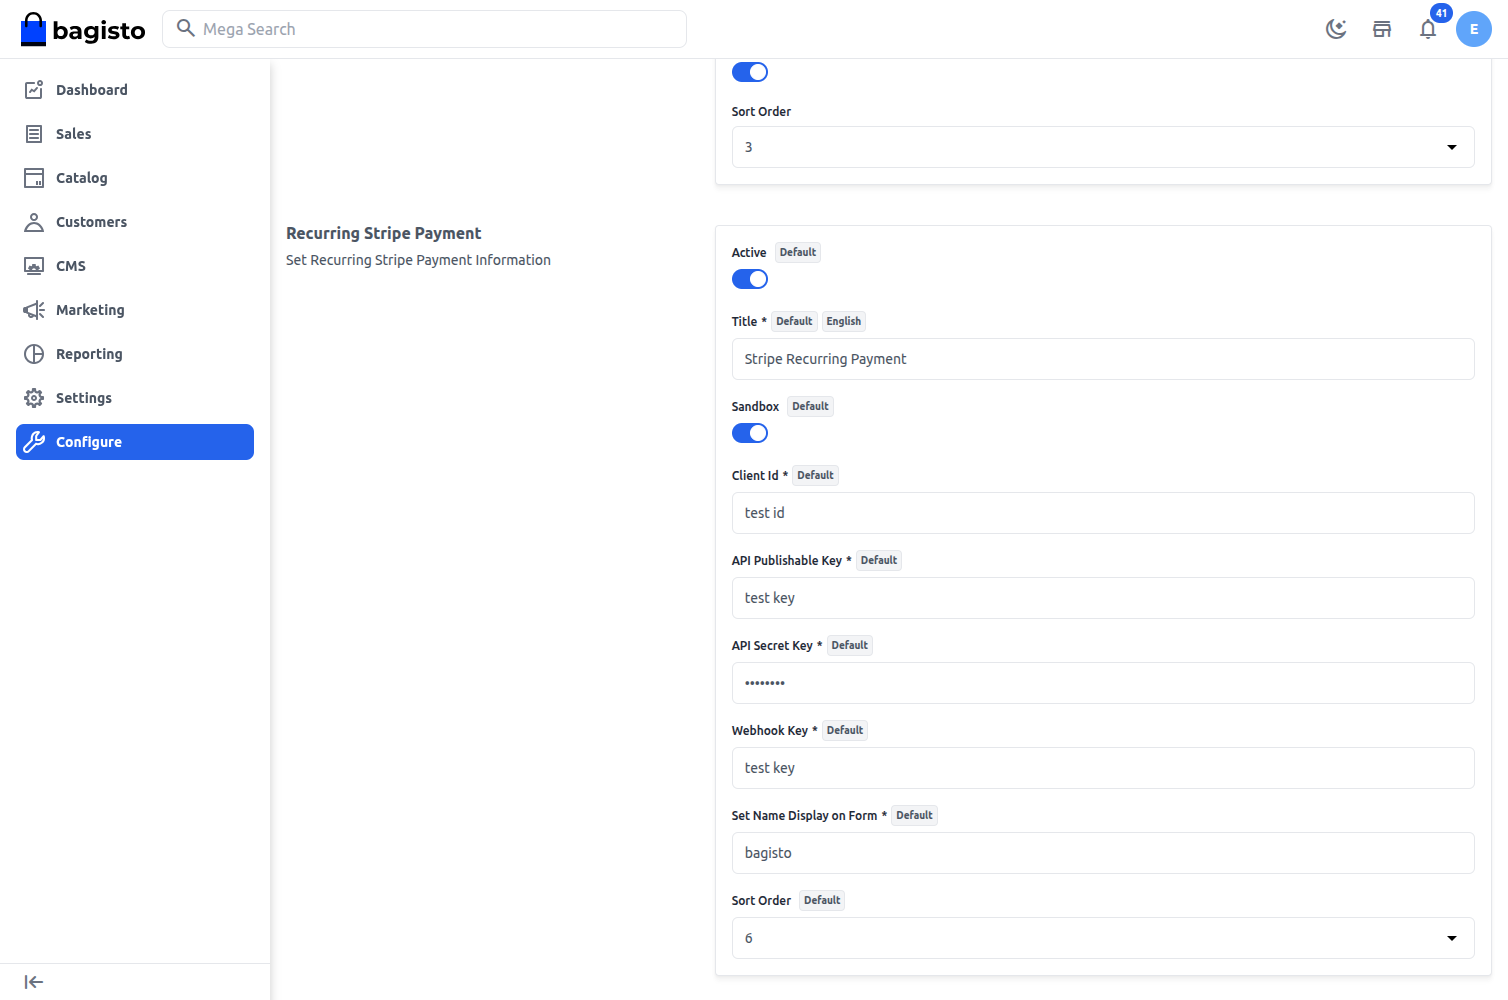Open the user profile avatar
The image size is (1508, 1000).
(x=1474, y=29)
